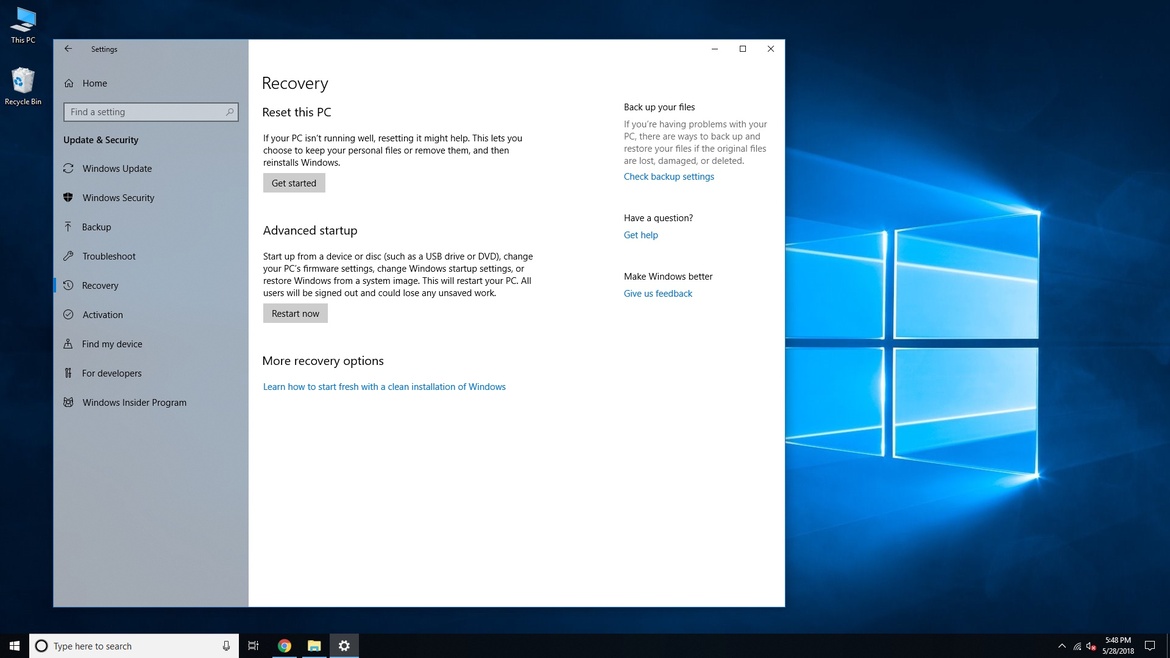The image size is (1170, 658).
Task: Click the Find a setting search field
Action: (x=151, y=112)
